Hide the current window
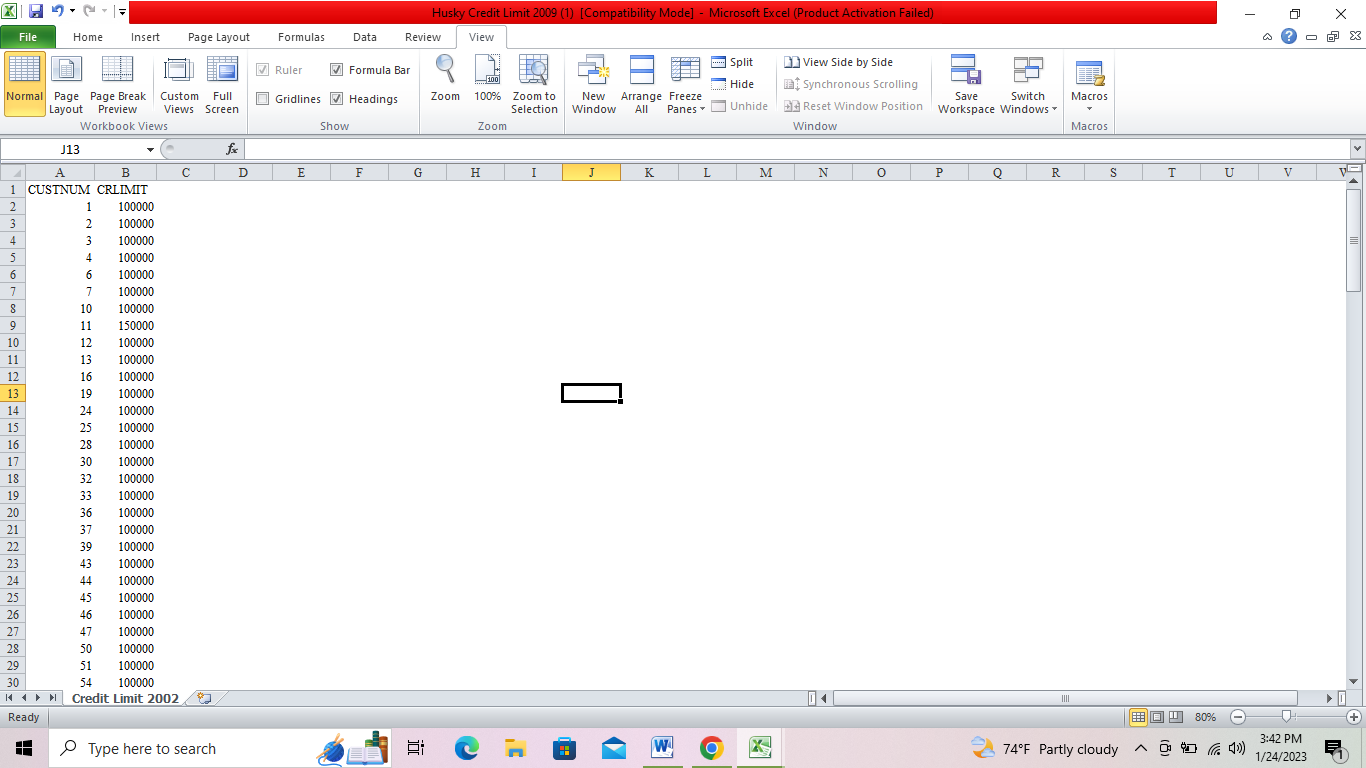The height and width of the screenshot is (768, 1366). [732, 84]
